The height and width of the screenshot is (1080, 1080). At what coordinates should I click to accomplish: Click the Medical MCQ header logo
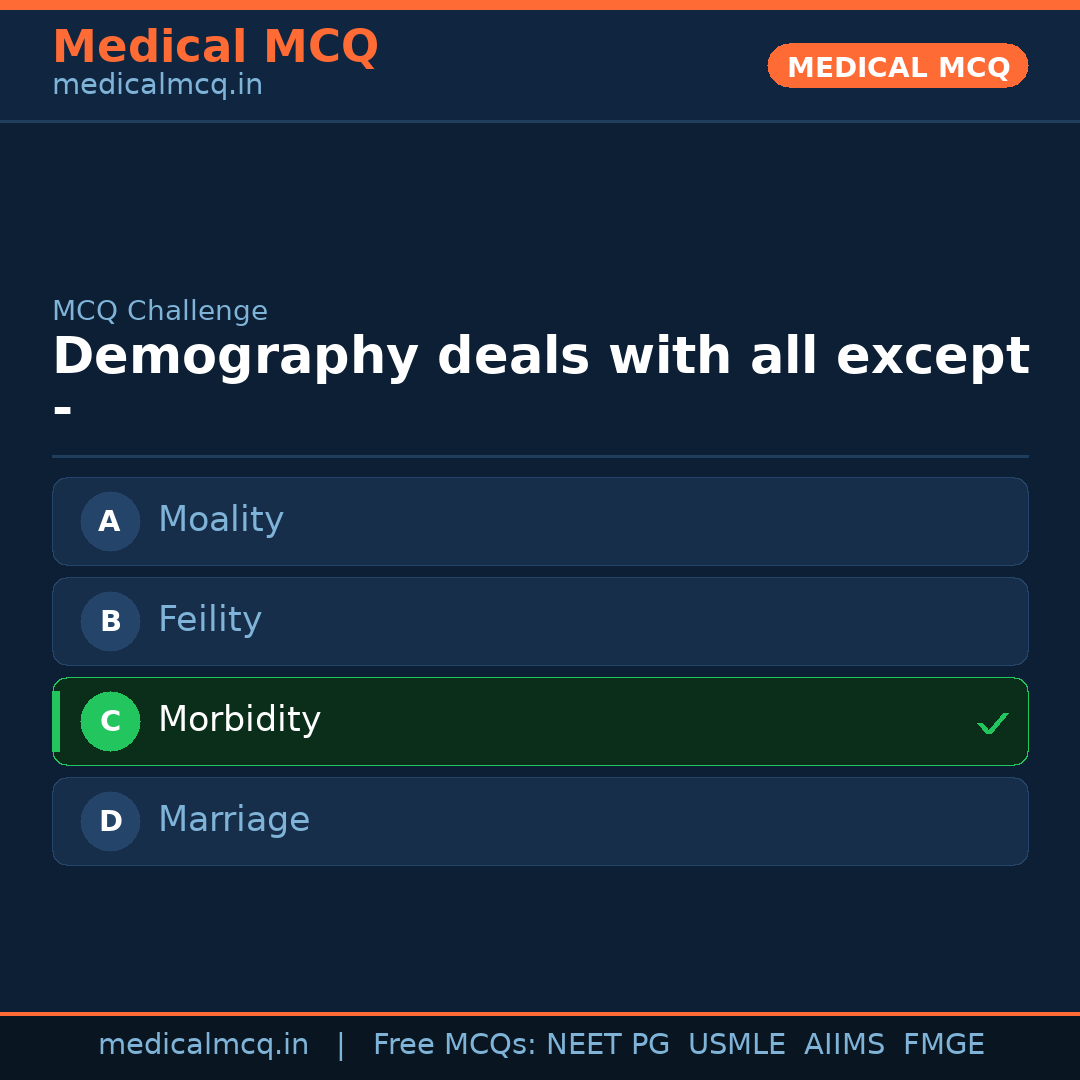pyautogui.click(x=215, y=47)
